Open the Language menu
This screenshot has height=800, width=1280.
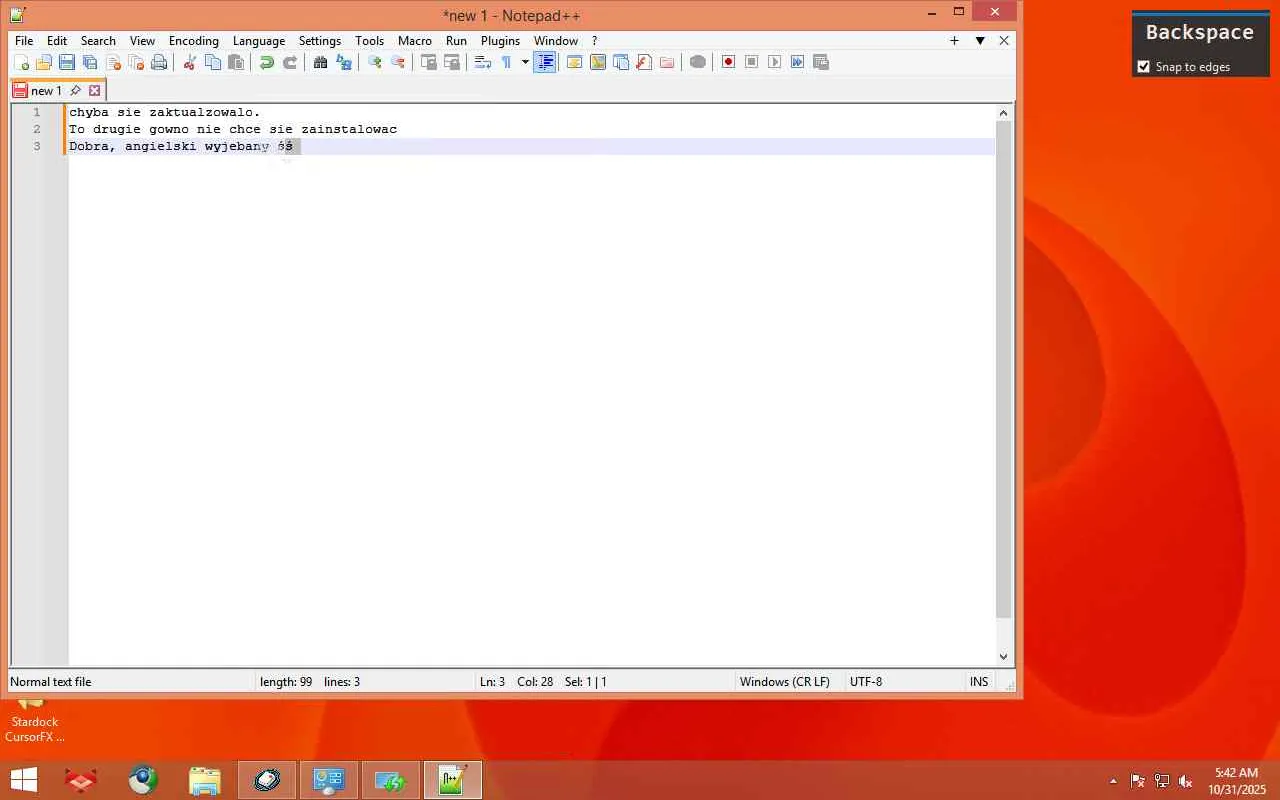point(259,41)
